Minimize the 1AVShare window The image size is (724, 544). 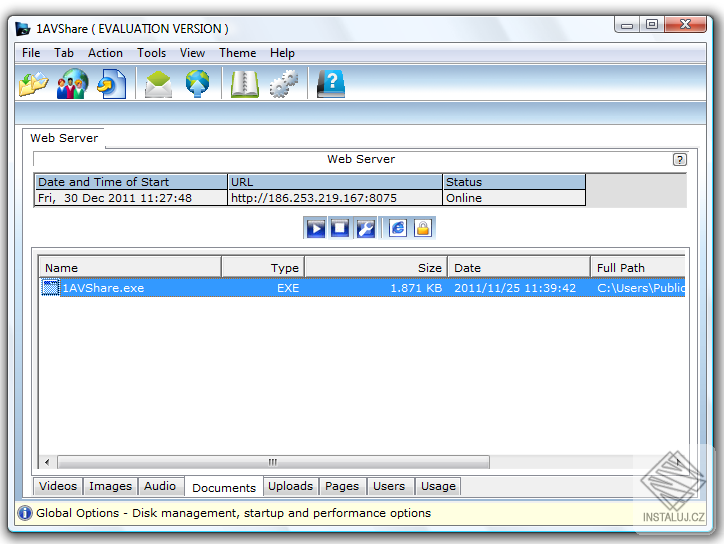(x=627, y=25)
